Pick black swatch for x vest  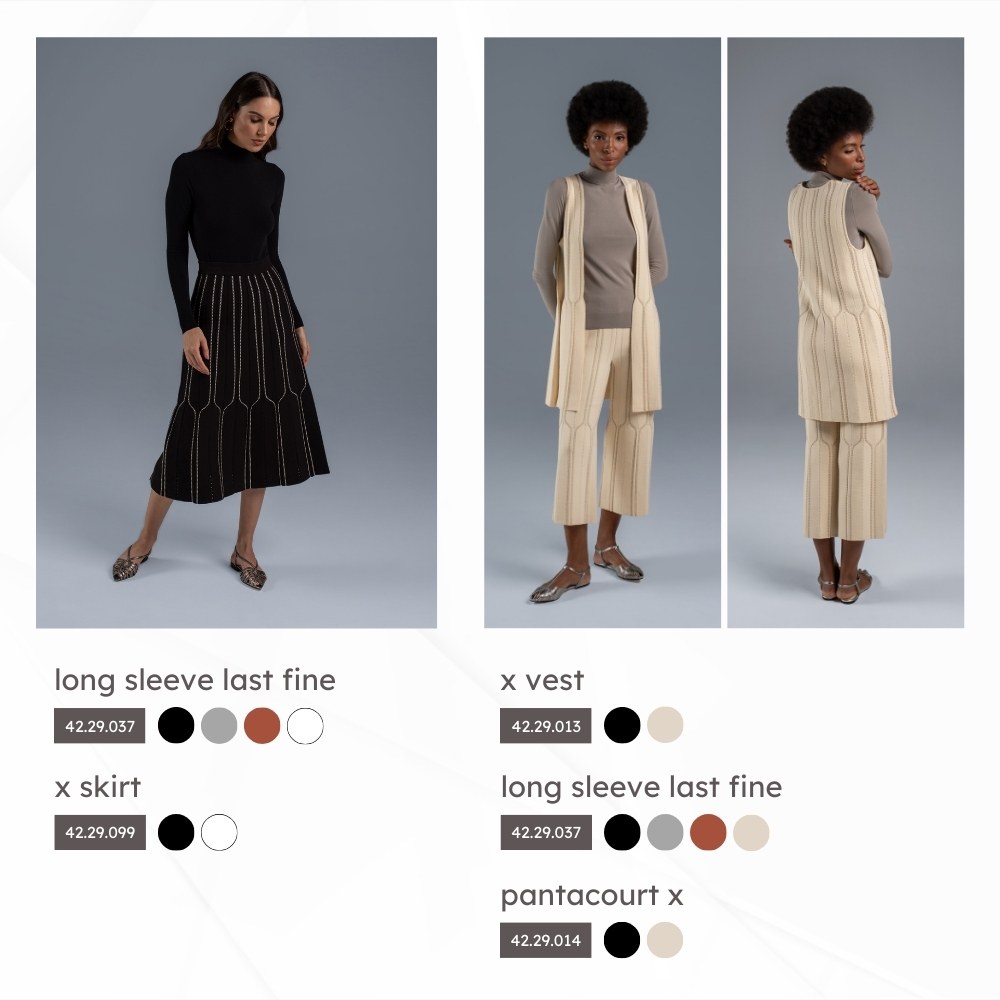pyautogui.click(x=622, y=725)
